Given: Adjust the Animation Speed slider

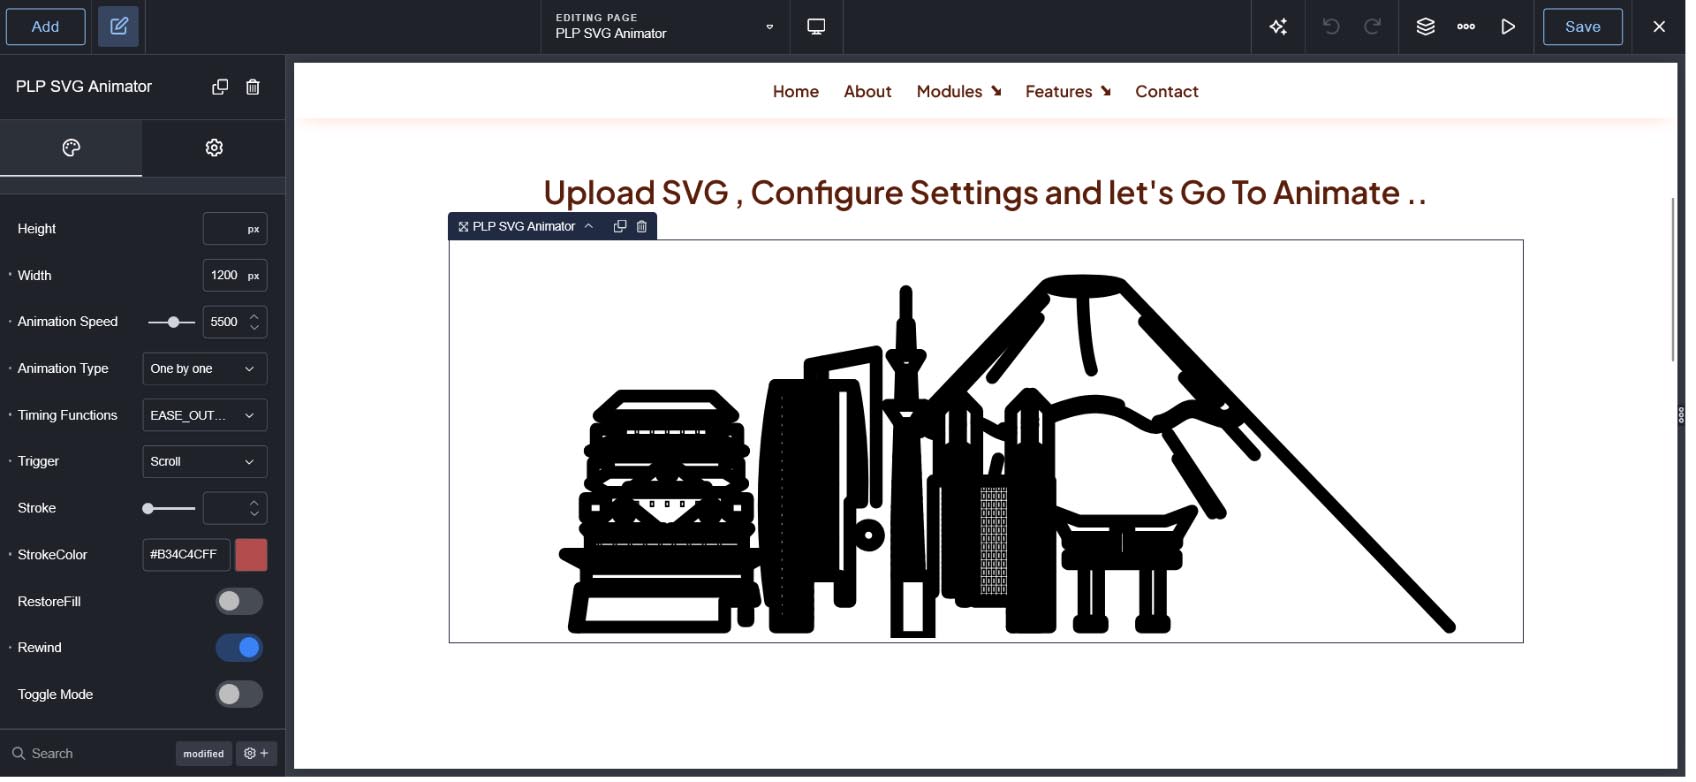Looking at the screenshot, I should tap(174, 324).
